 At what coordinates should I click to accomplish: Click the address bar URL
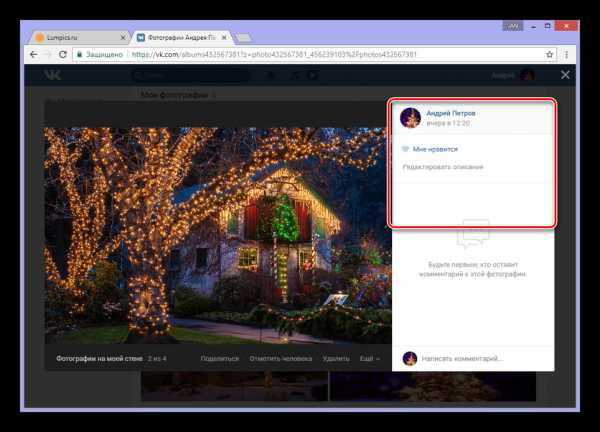click(x=274, y=54)
